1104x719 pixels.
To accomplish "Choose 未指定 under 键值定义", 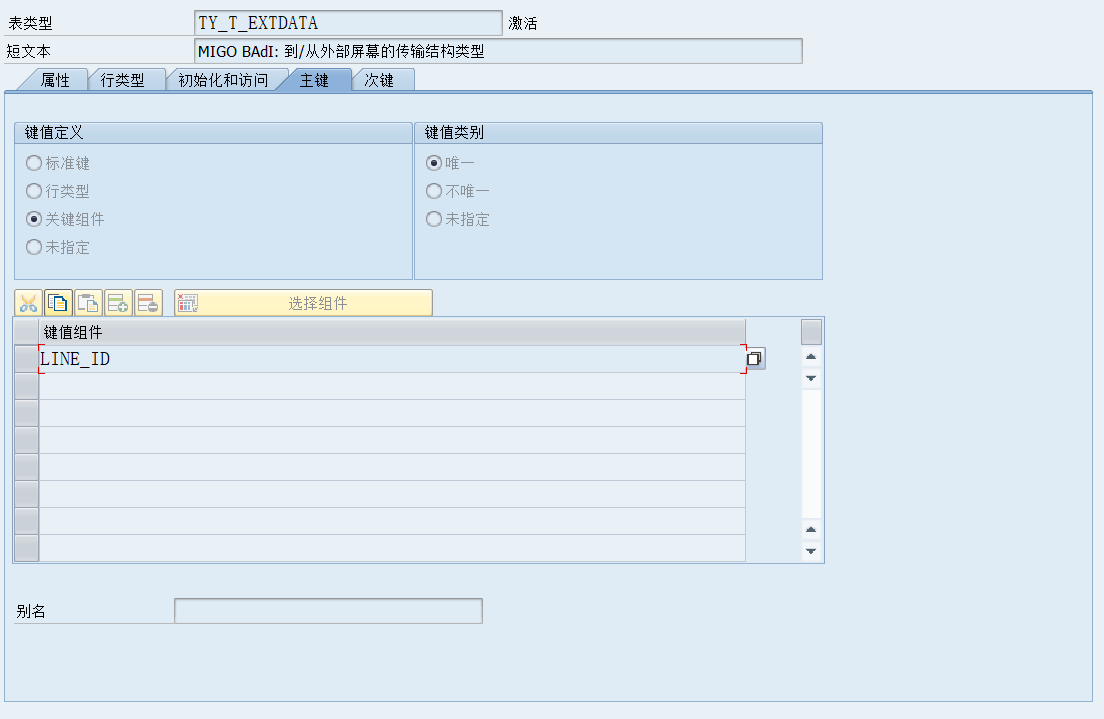I will pyautogui.click(x=34, y=247).
